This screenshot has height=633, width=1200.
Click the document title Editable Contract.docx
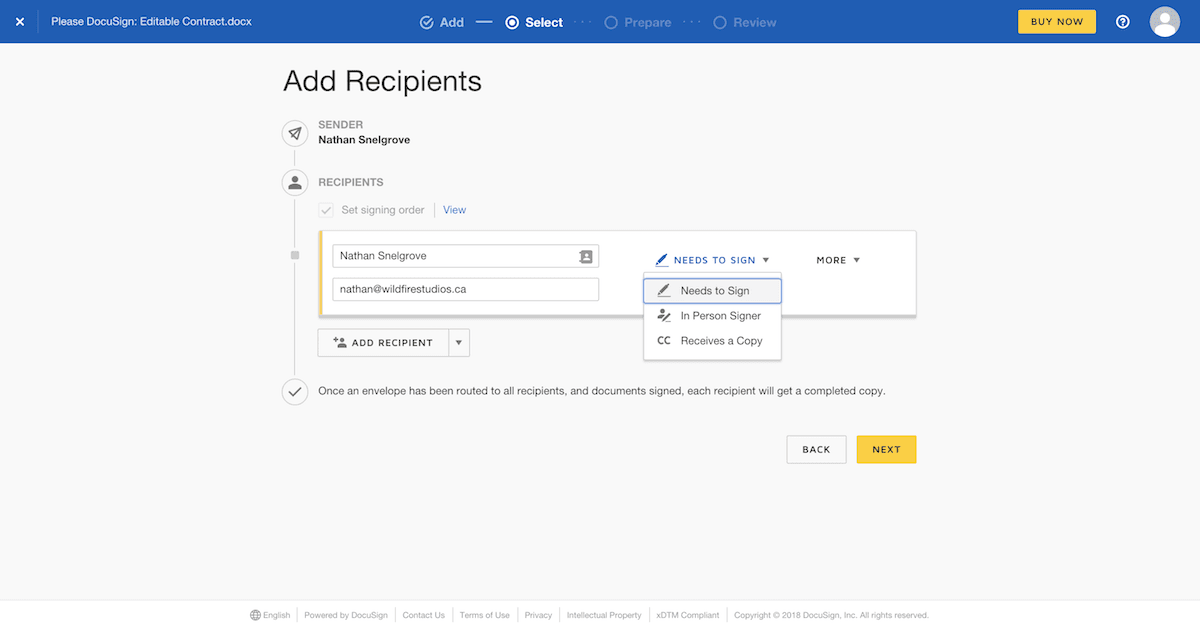point(151,21)
